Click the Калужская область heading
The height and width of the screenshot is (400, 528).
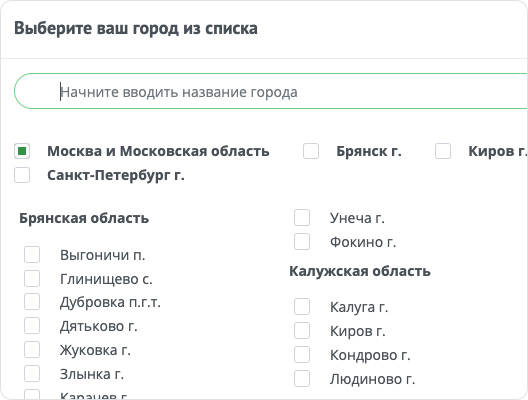point(360,271)
